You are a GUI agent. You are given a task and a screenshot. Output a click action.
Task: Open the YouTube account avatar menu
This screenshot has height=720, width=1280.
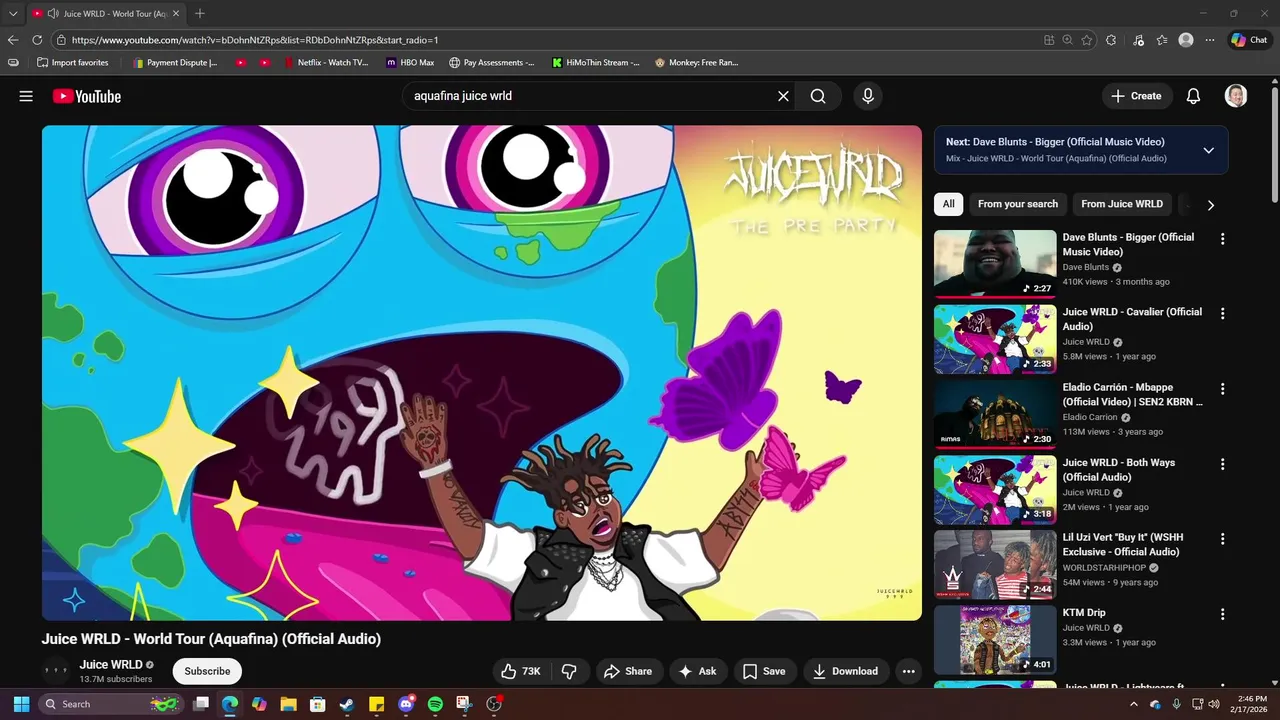click(1236, 96)
